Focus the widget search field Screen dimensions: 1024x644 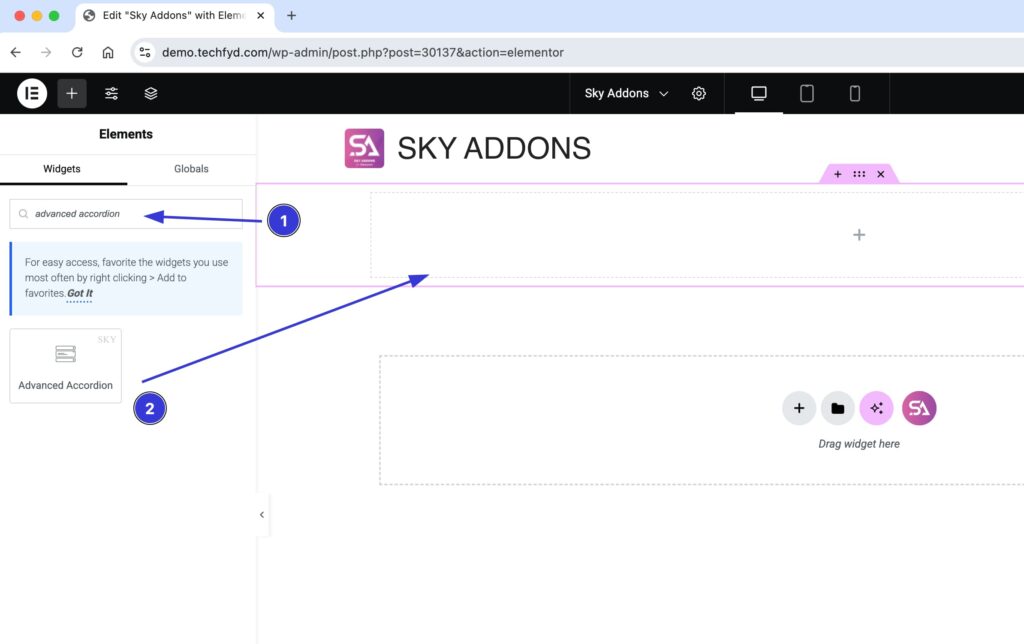pyautogui.click(x=126, y=214)
